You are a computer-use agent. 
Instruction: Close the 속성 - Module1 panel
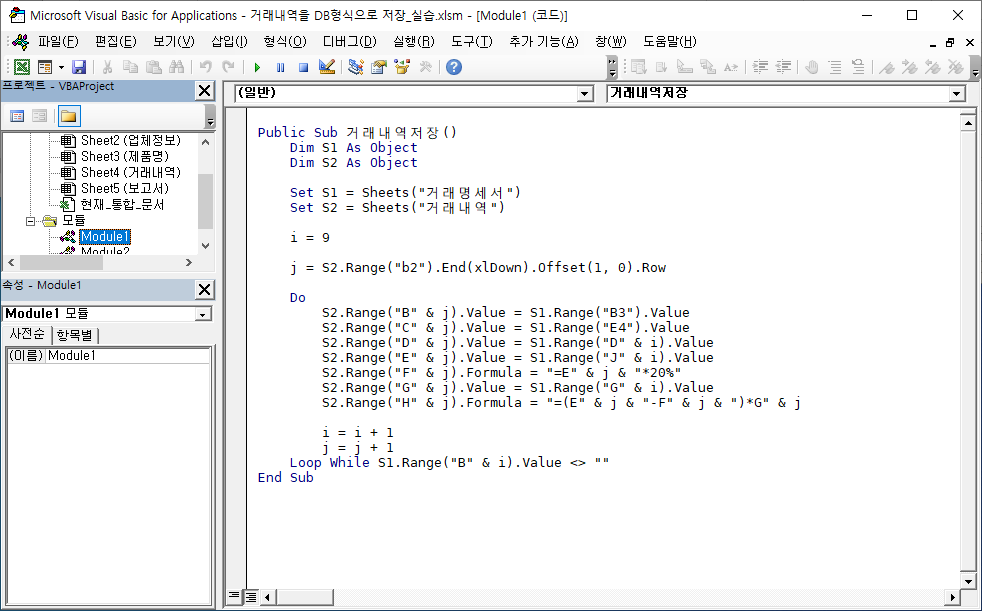[x=205, y=290]
